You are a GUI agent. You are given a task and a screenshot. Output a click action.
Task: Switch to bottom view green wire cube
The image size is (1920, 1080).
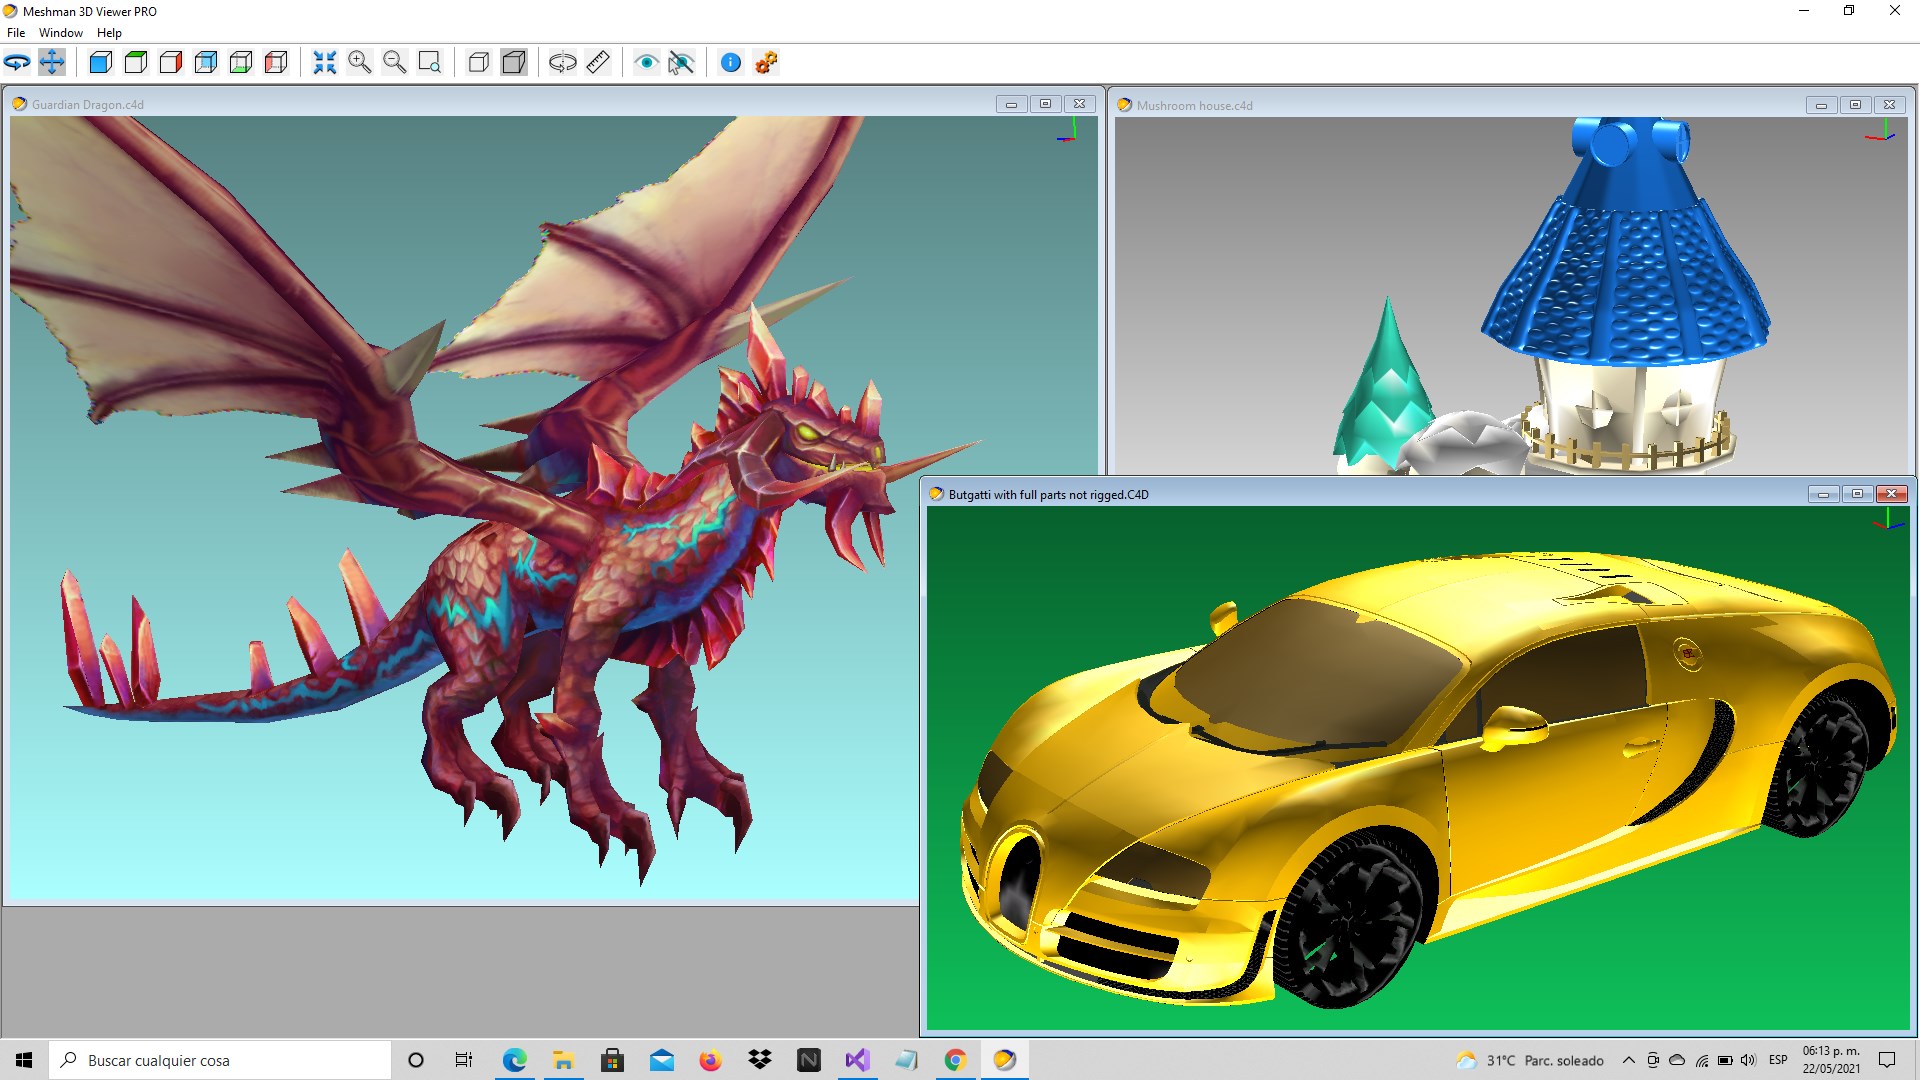pyautogui.click(x=241, y=62)
